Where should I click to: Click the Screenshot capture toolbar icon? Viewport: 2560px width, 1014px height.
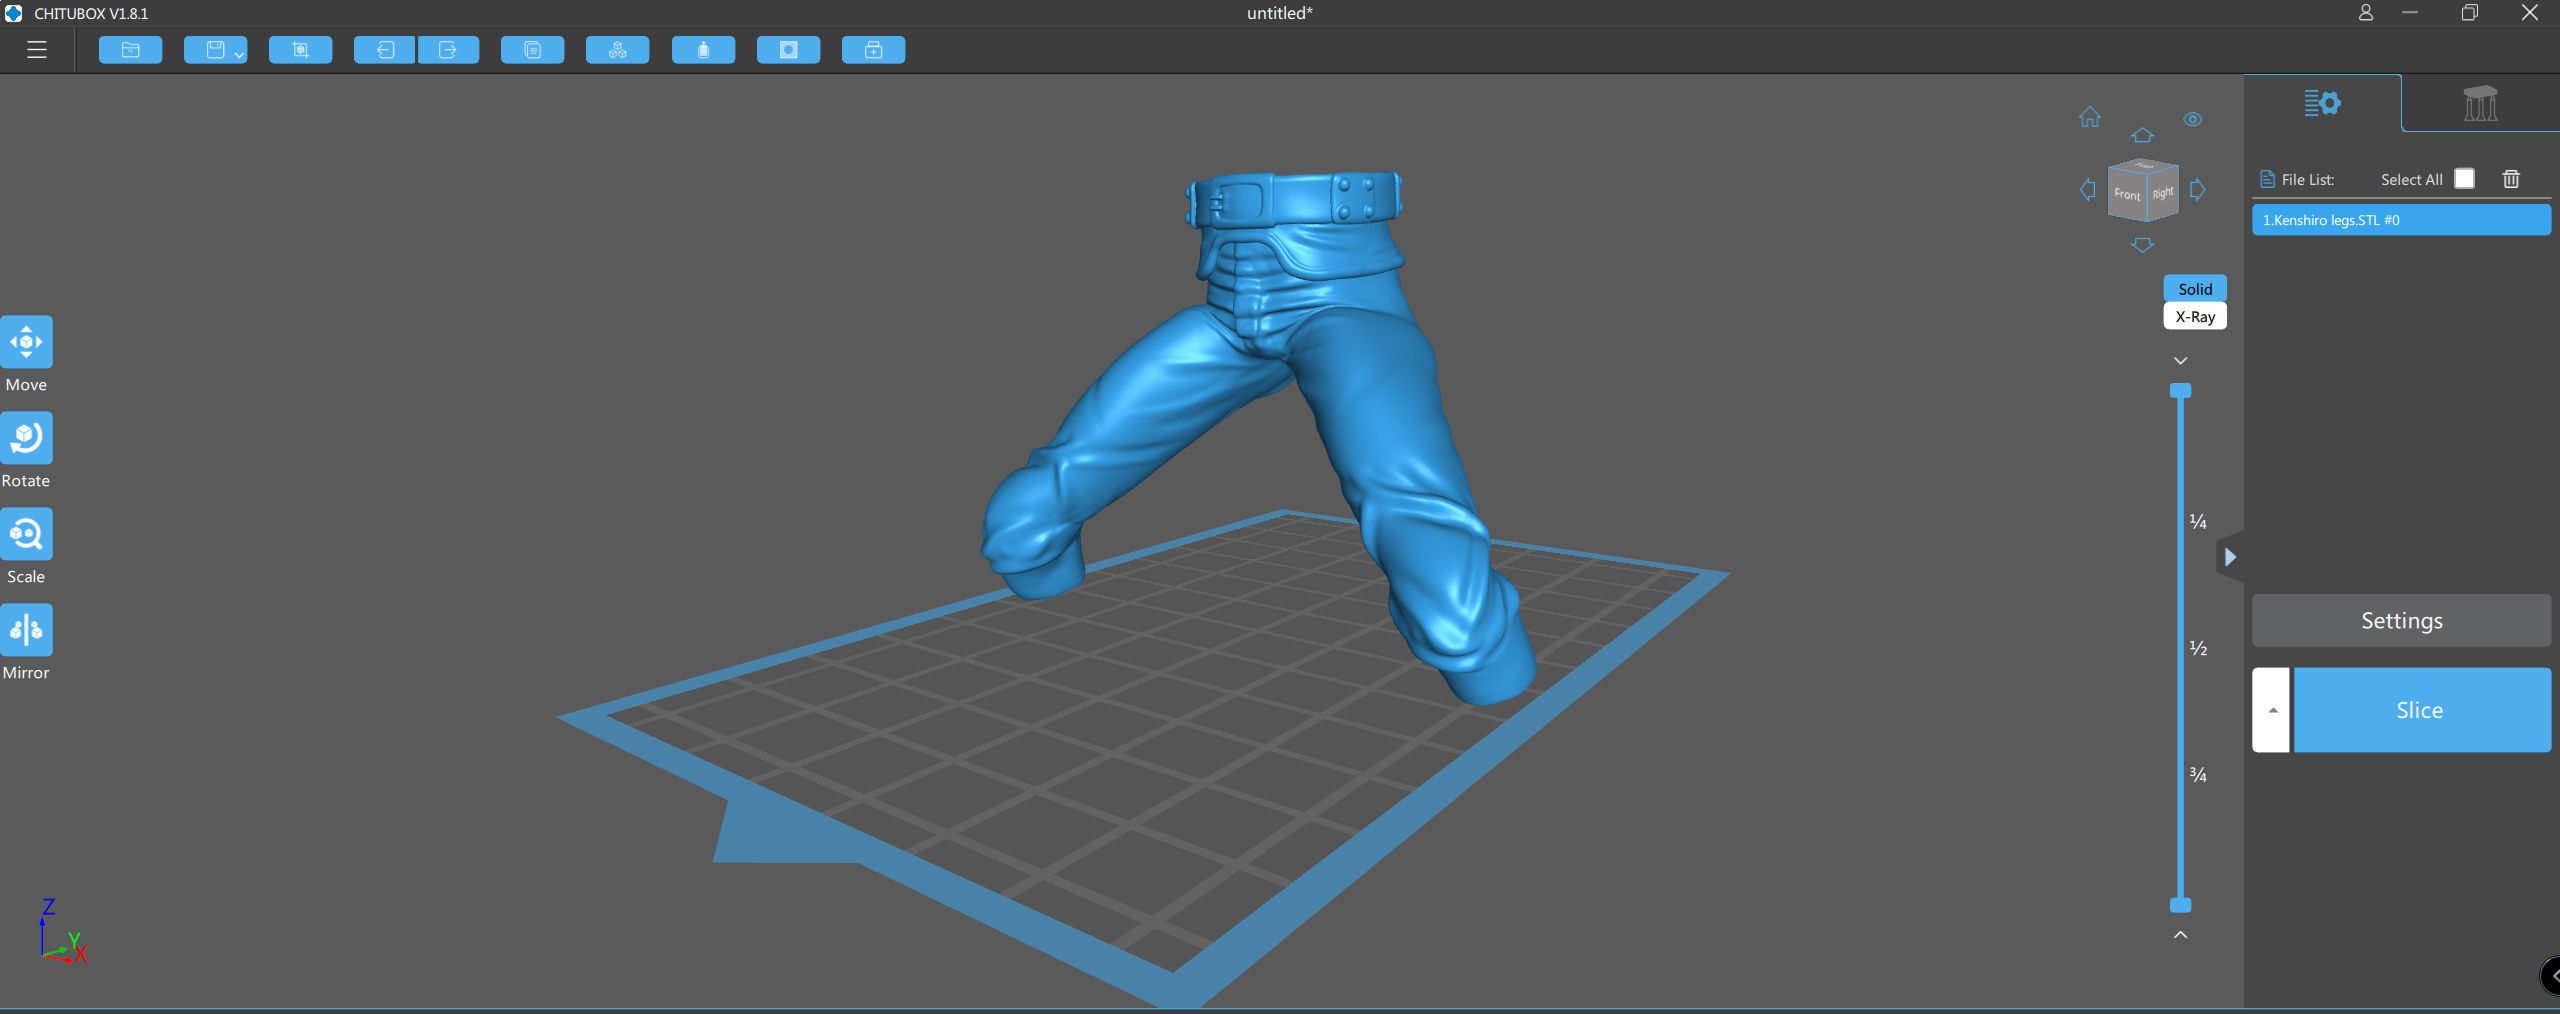[300, 50]
